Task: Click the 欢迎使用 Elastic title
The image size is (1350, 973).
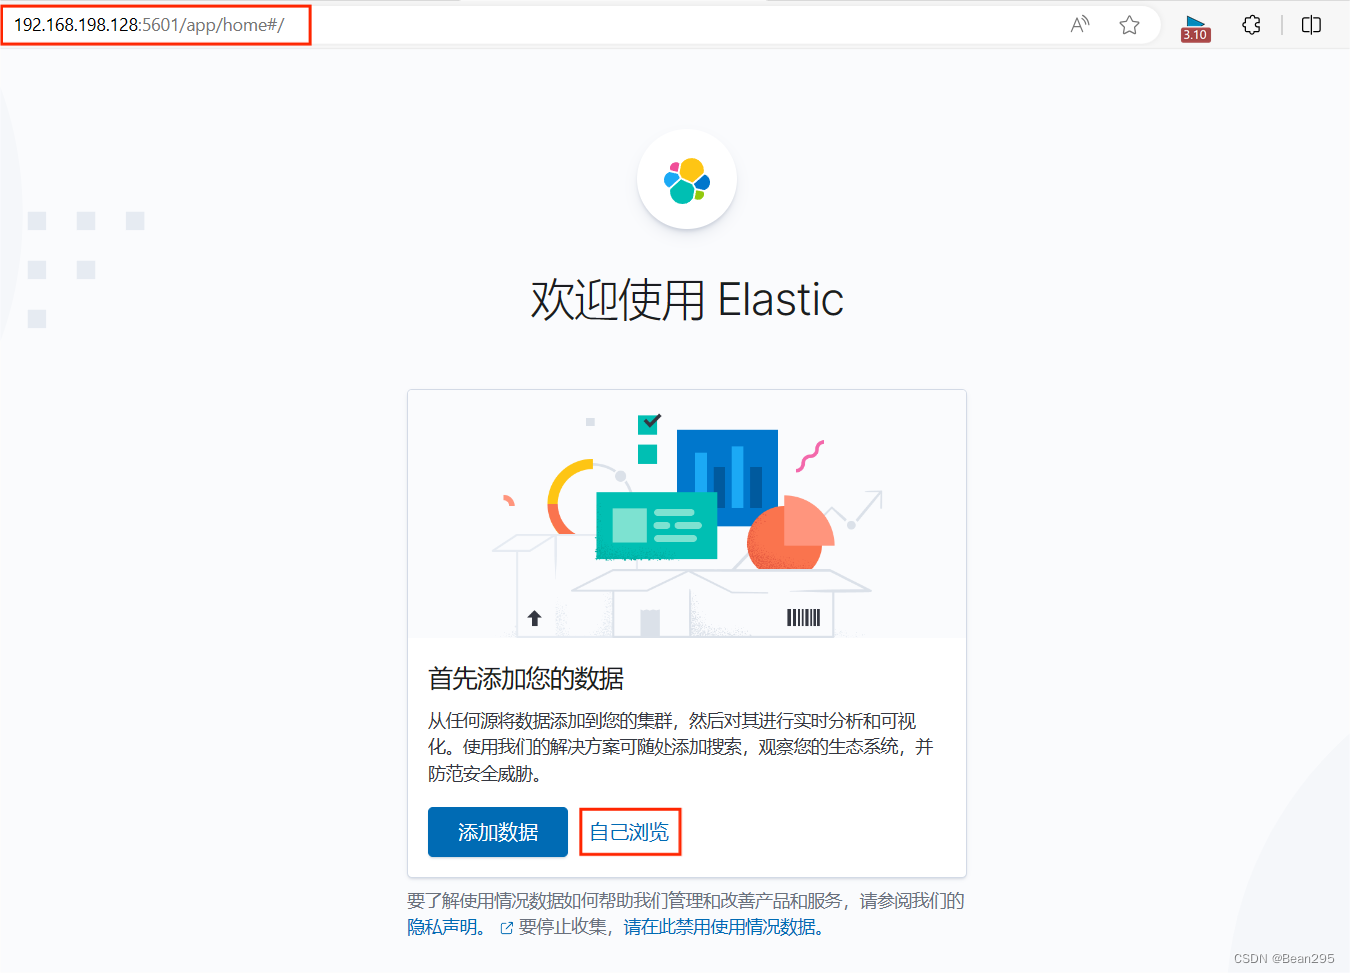Action: pyautogui.click(x=687, y=299)
